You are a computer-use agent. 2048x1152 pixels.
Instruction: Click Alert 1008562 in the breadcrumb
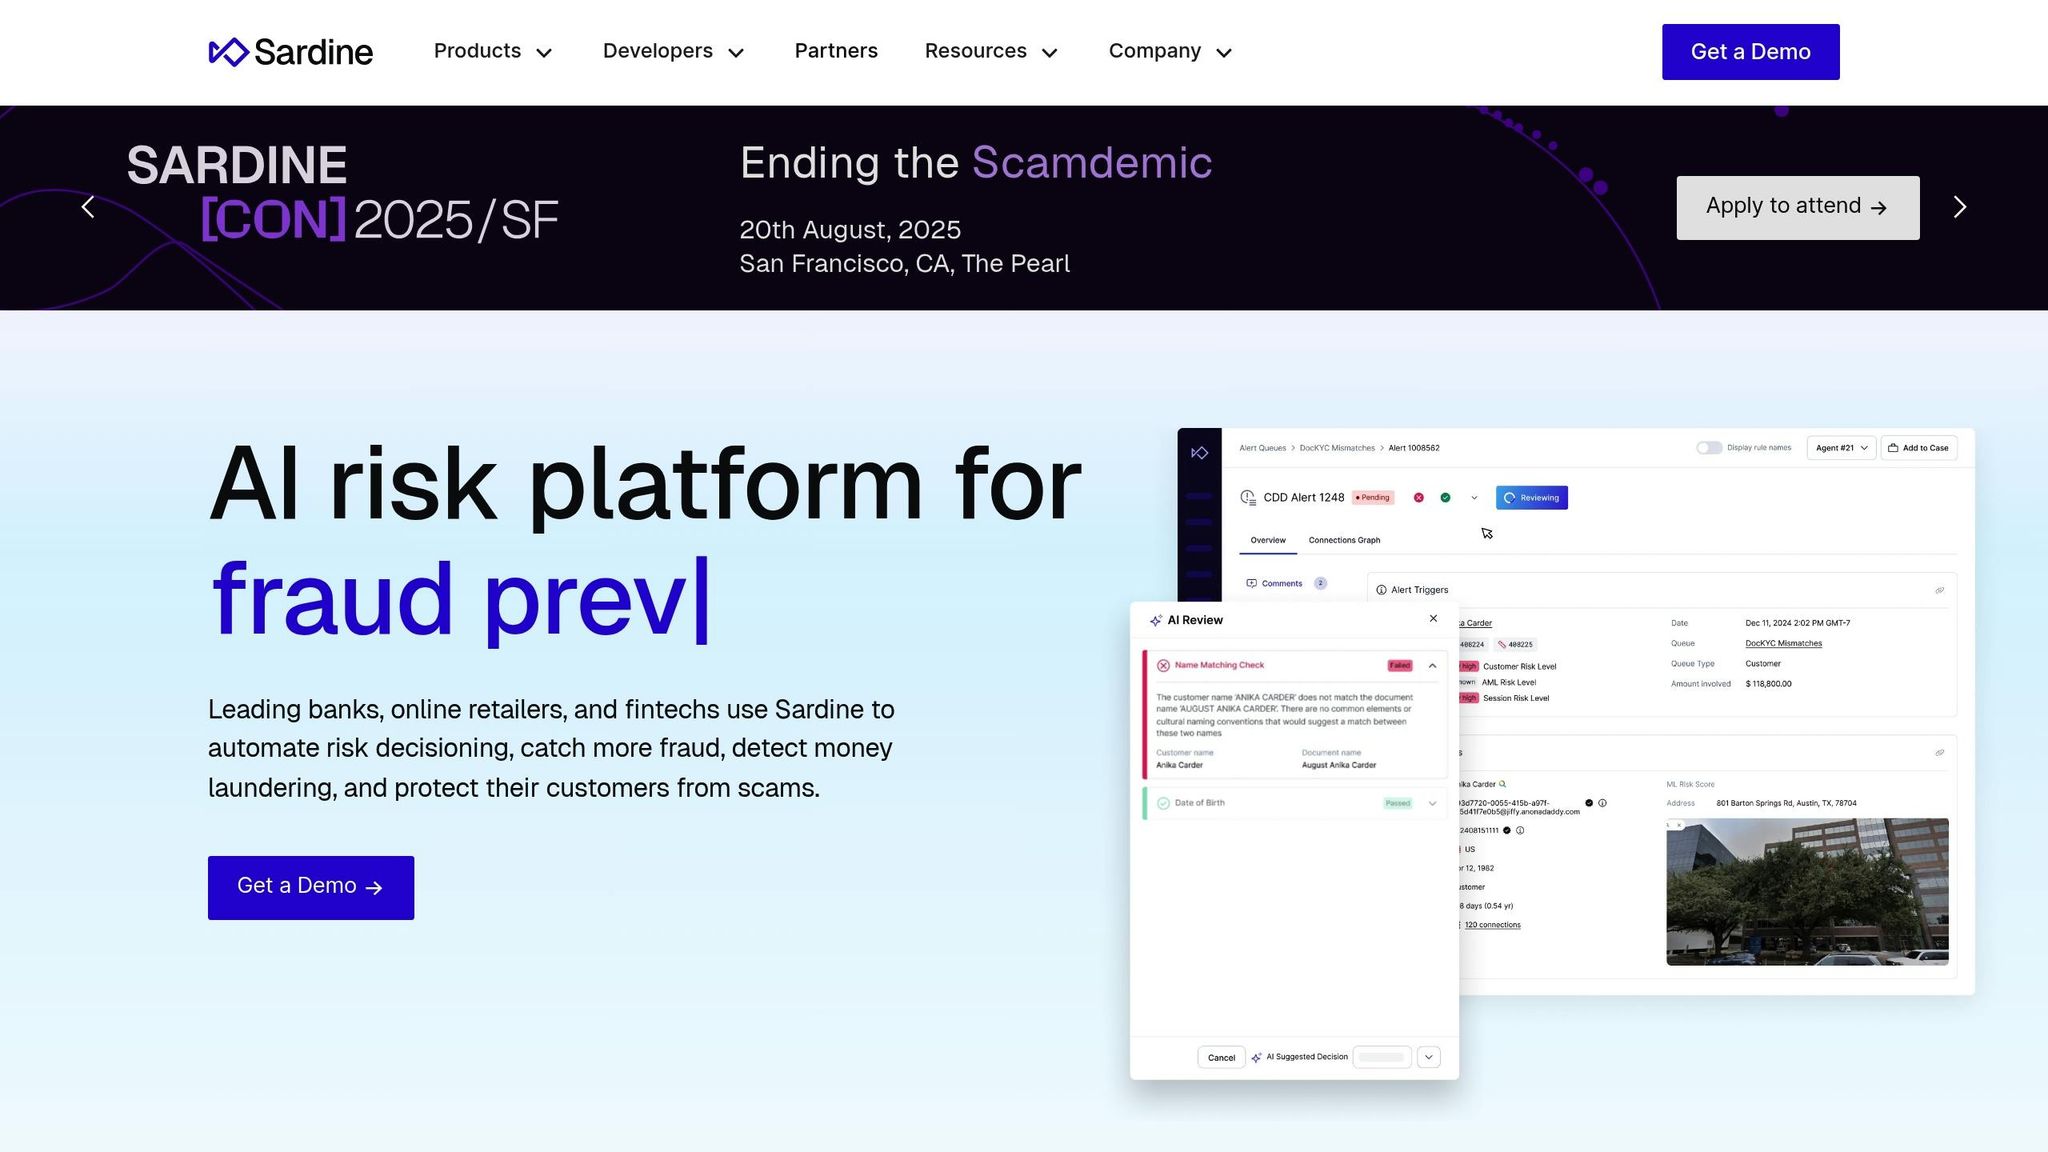pyautogui.click(x=1414, y=448)
